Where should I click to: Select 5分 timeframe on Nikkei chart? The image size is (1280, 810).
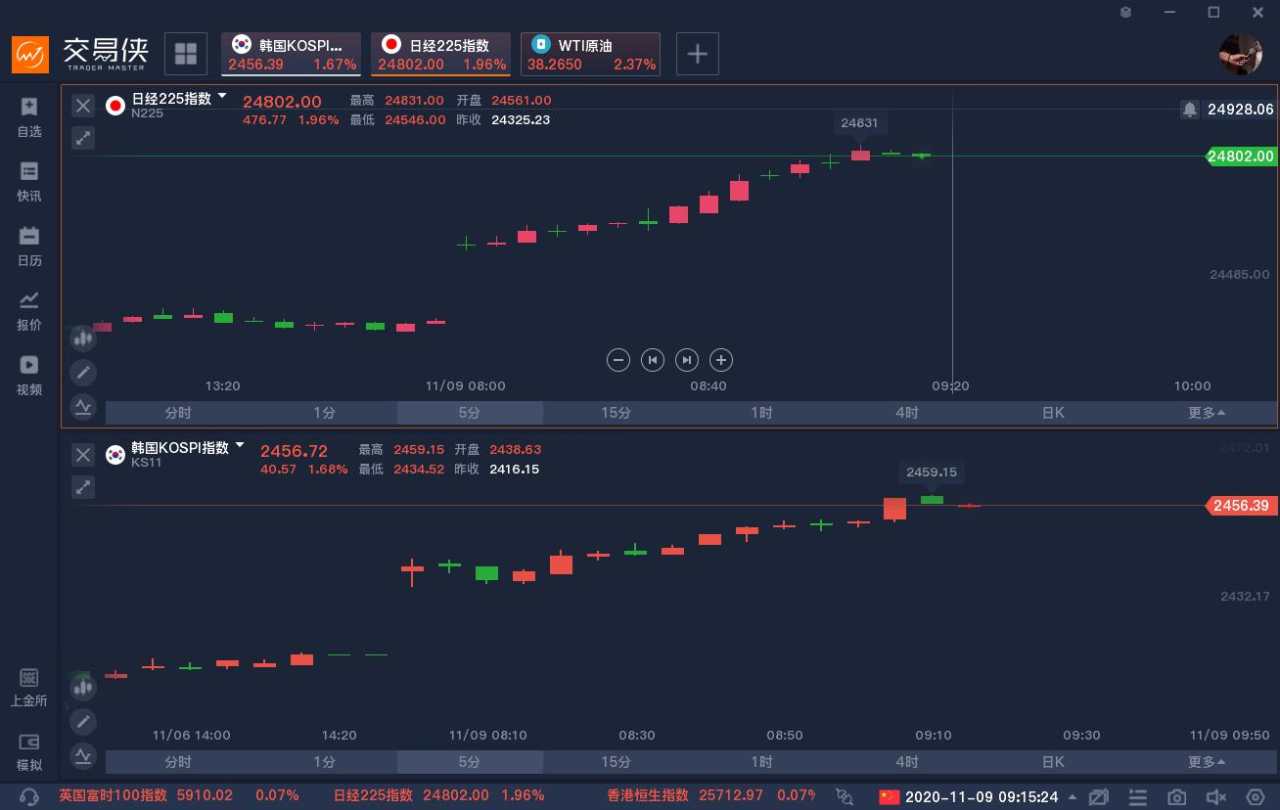coord(470,413)
